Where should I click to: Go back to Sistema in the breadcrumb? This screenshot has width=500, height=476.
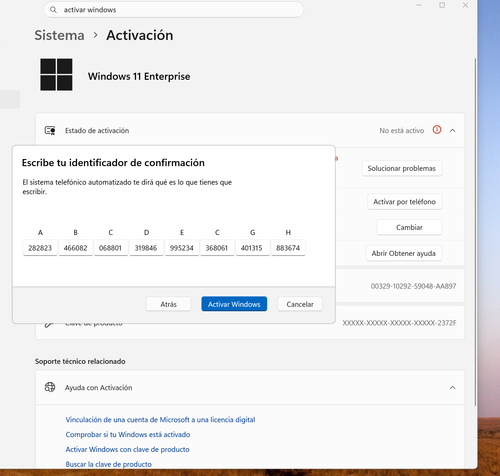[59, 35]
